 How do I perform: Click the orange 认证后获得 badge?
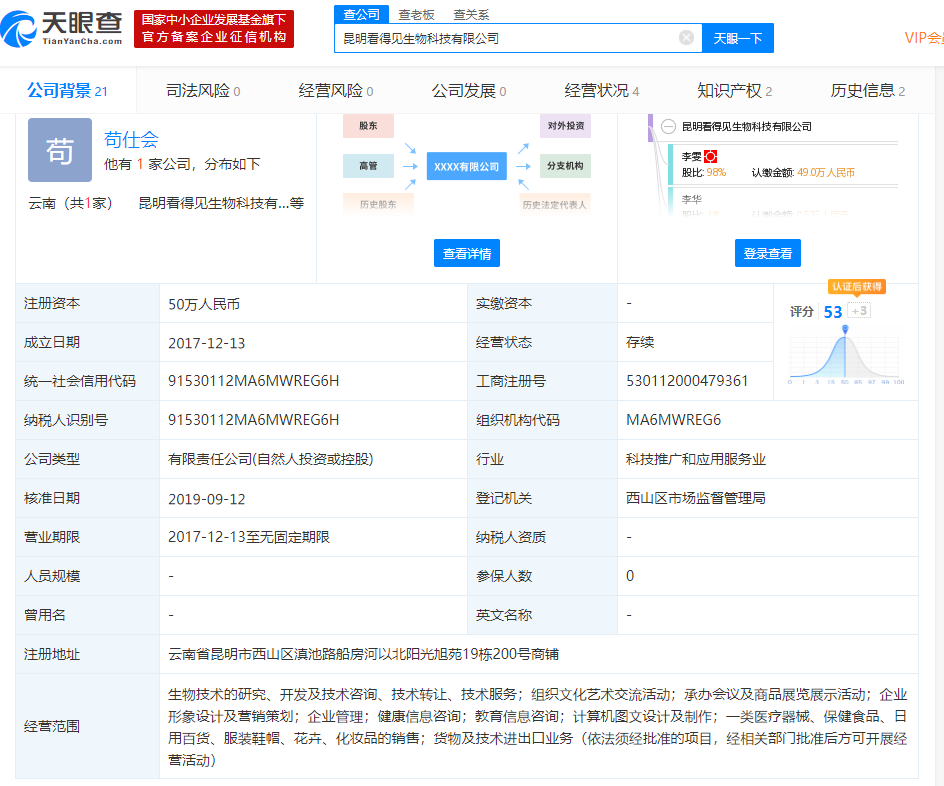point(856,287)
